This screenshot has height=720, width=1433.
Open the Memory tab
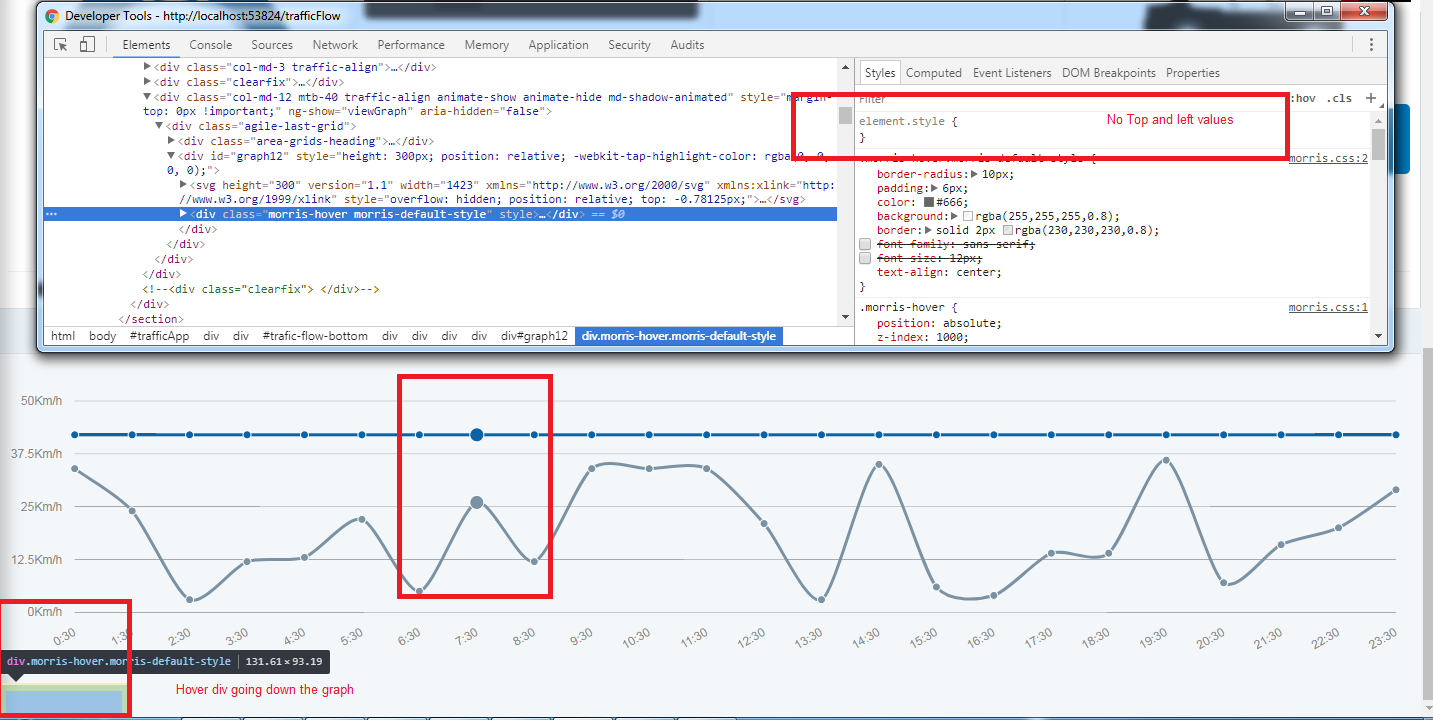coord(487,45)
